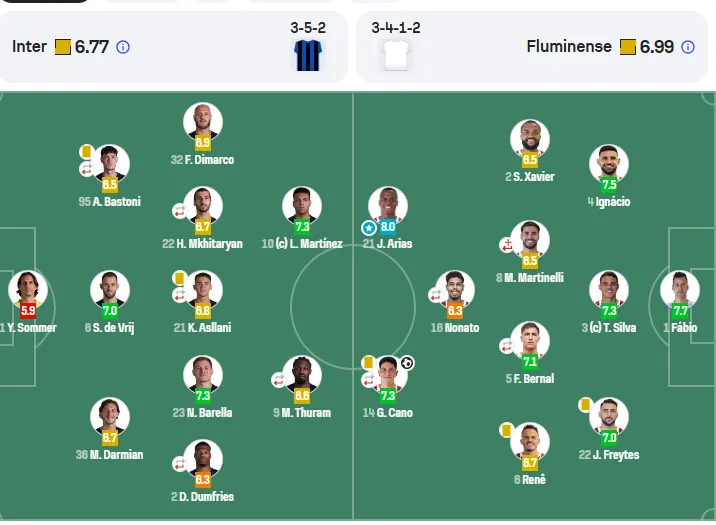
Task: Click the Inter team name header
Action: [x=29, y=47]
